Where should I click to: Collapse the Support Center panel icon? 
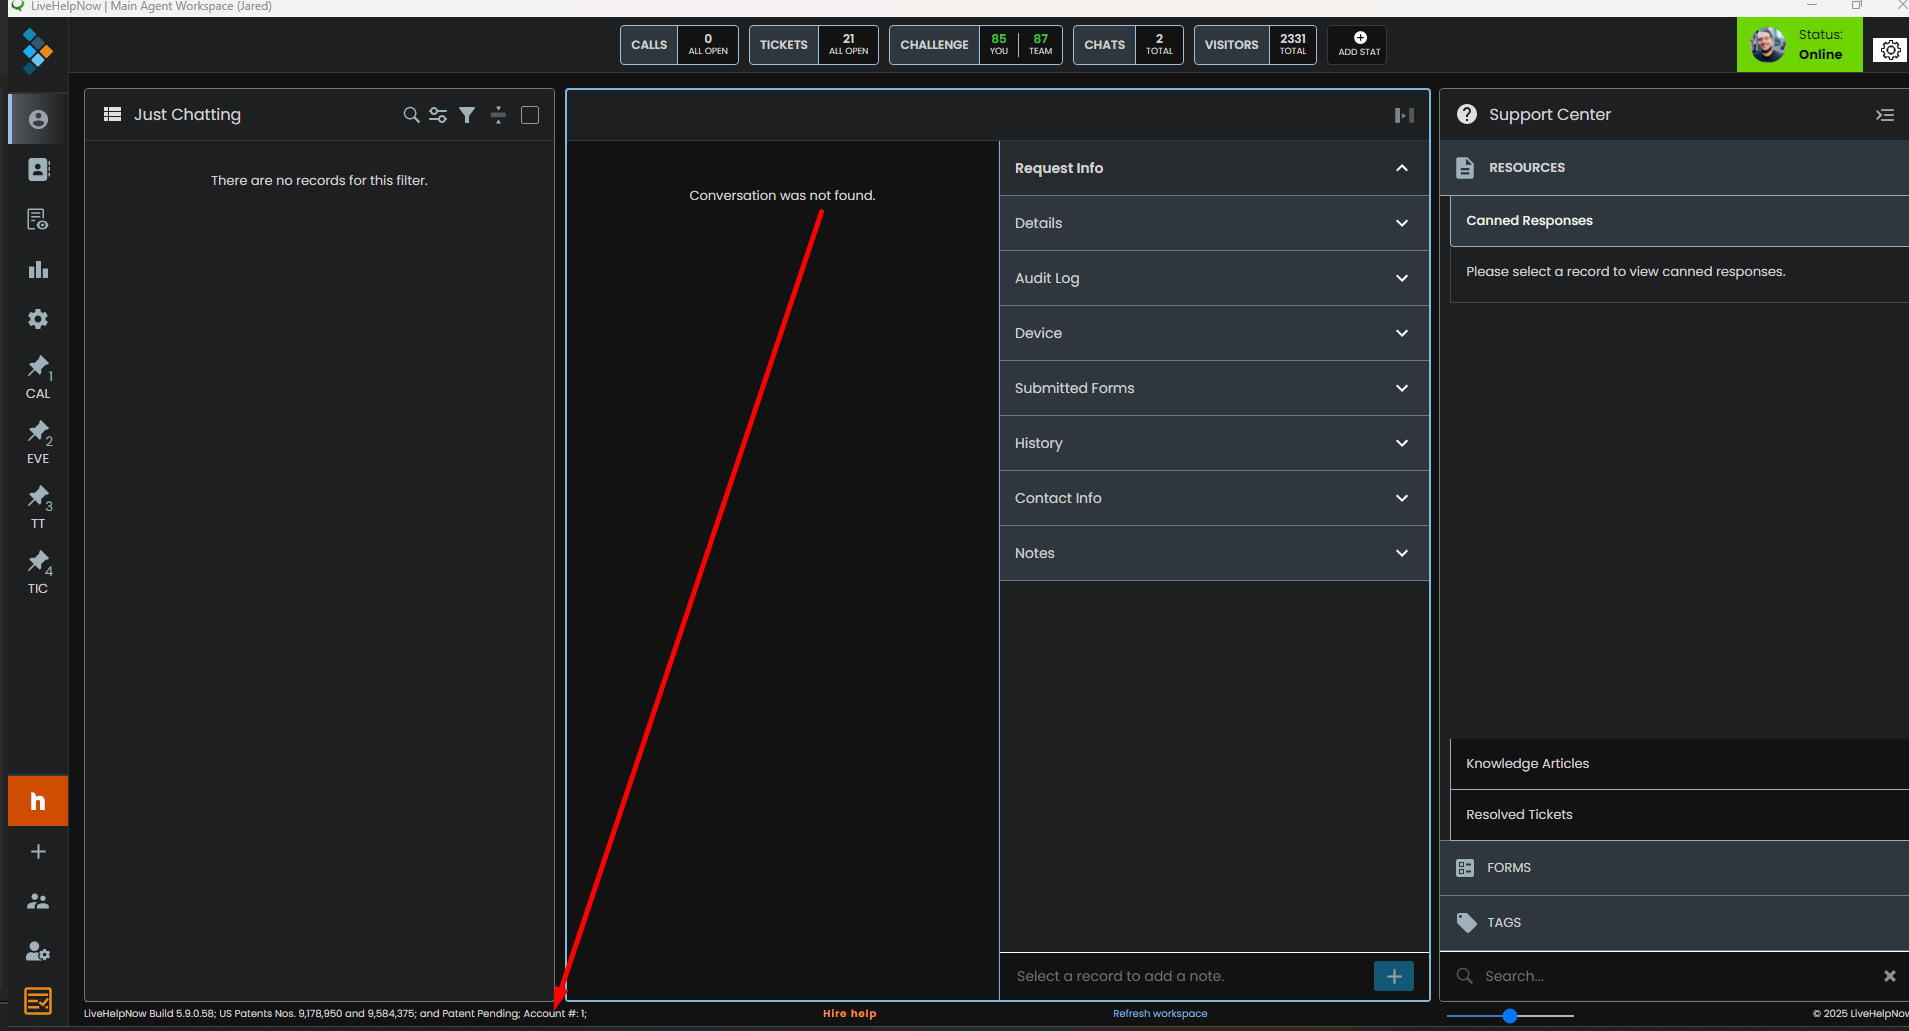[x=1885, y=115]
